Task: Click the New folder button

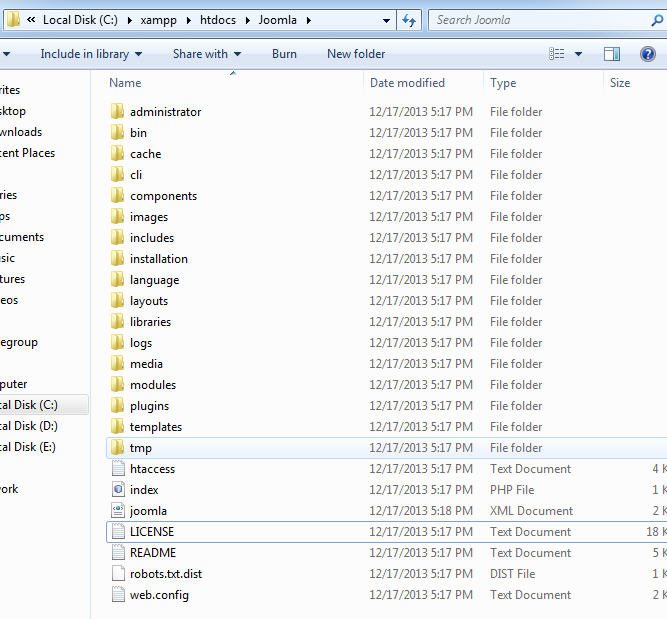Action: click(x=355, y=54)
